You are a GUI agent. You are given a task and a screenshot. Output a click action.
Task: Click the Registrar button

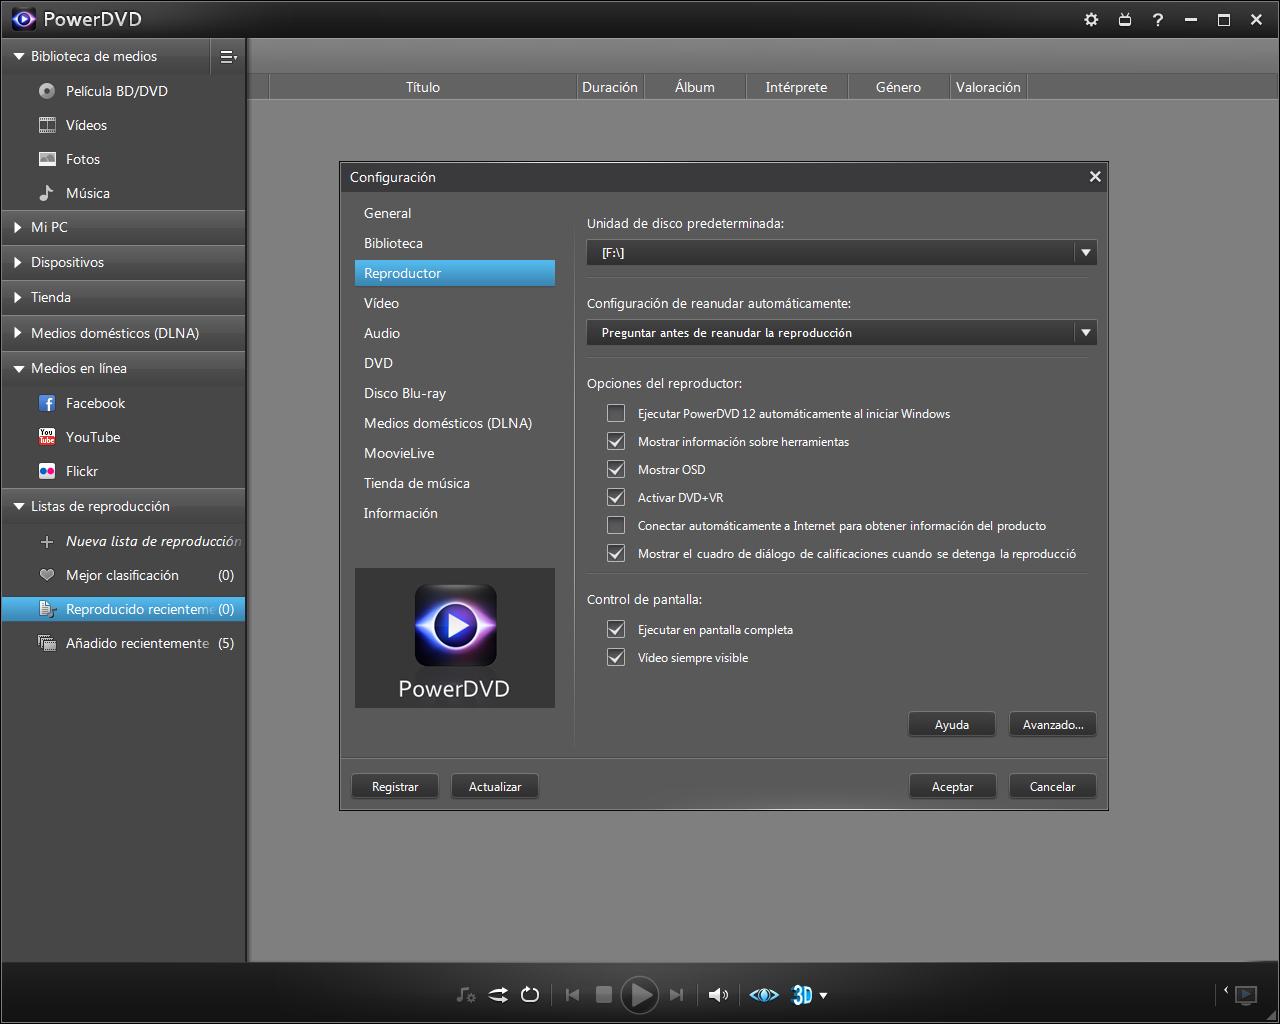tap(395, 787)
